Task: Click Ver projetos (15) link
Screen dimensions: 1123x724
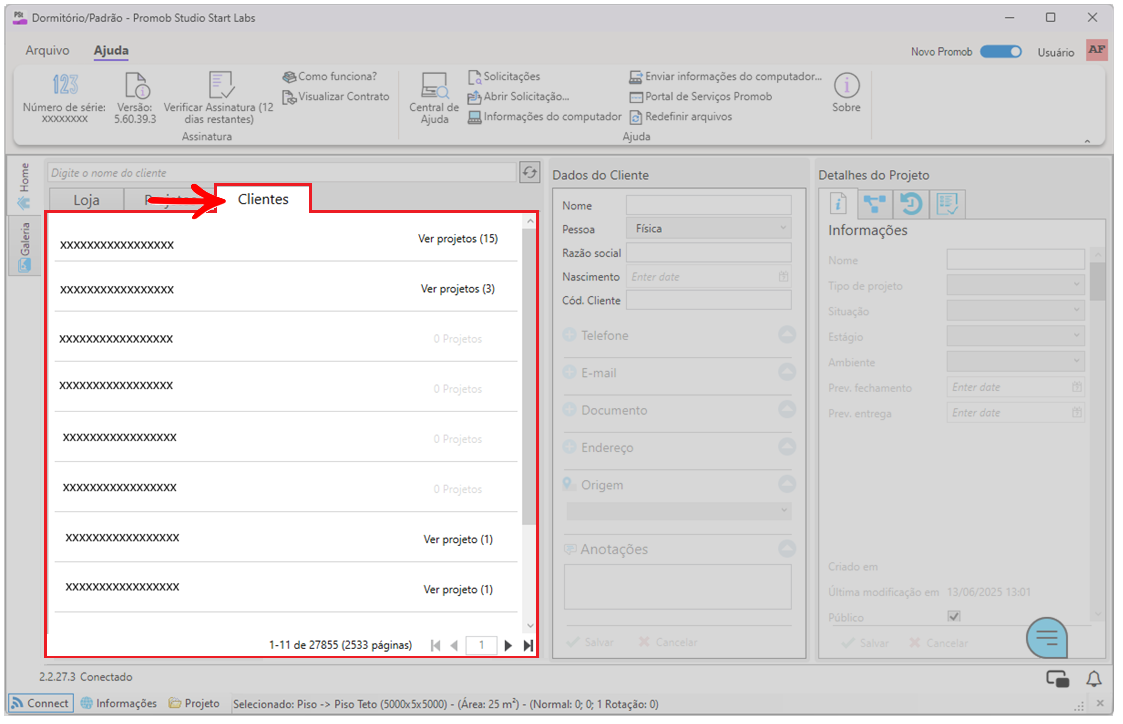Action: click(458, 238)
